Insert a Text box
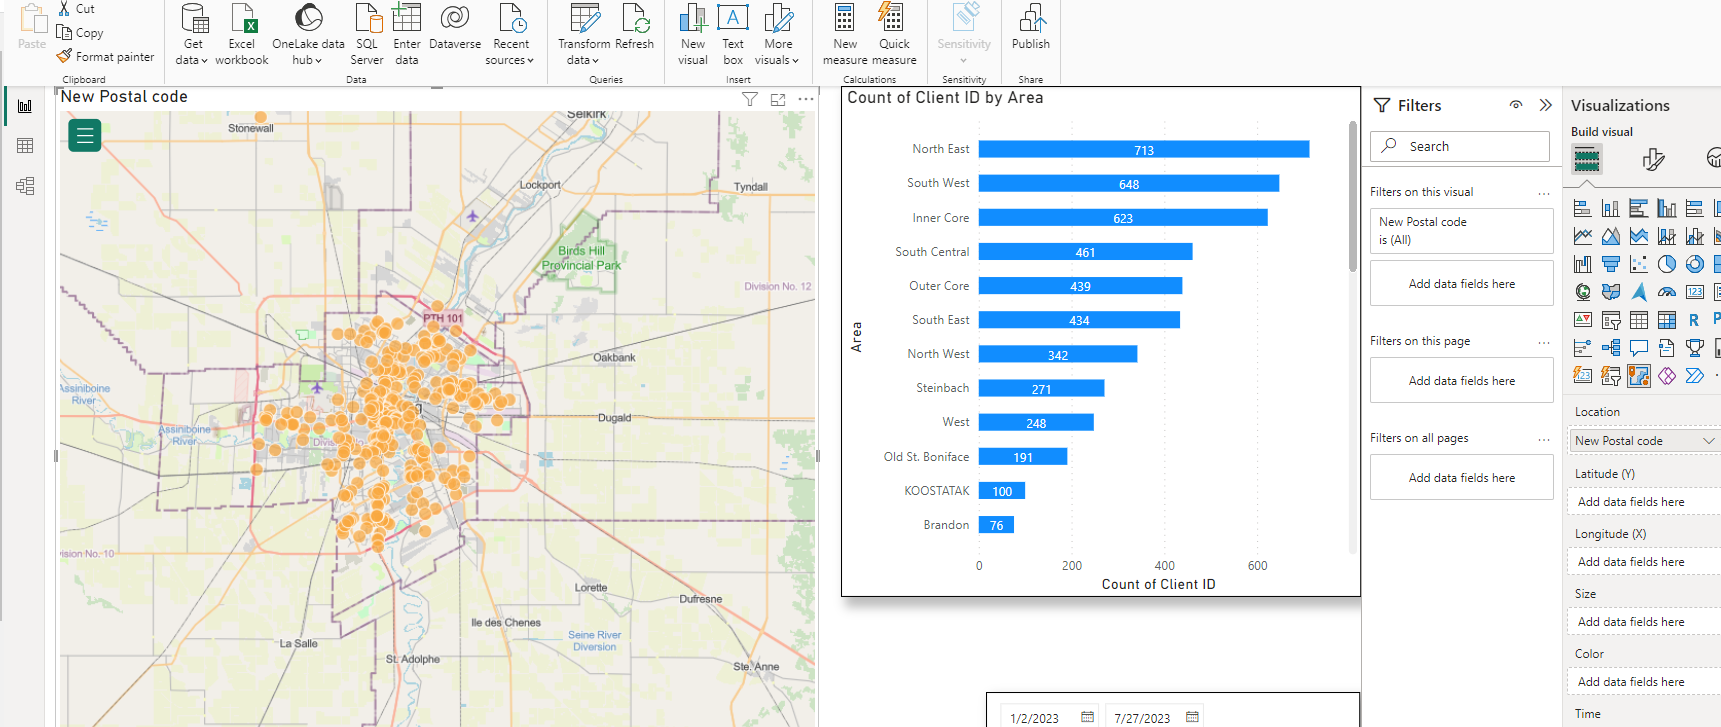 tap(733, 35)
